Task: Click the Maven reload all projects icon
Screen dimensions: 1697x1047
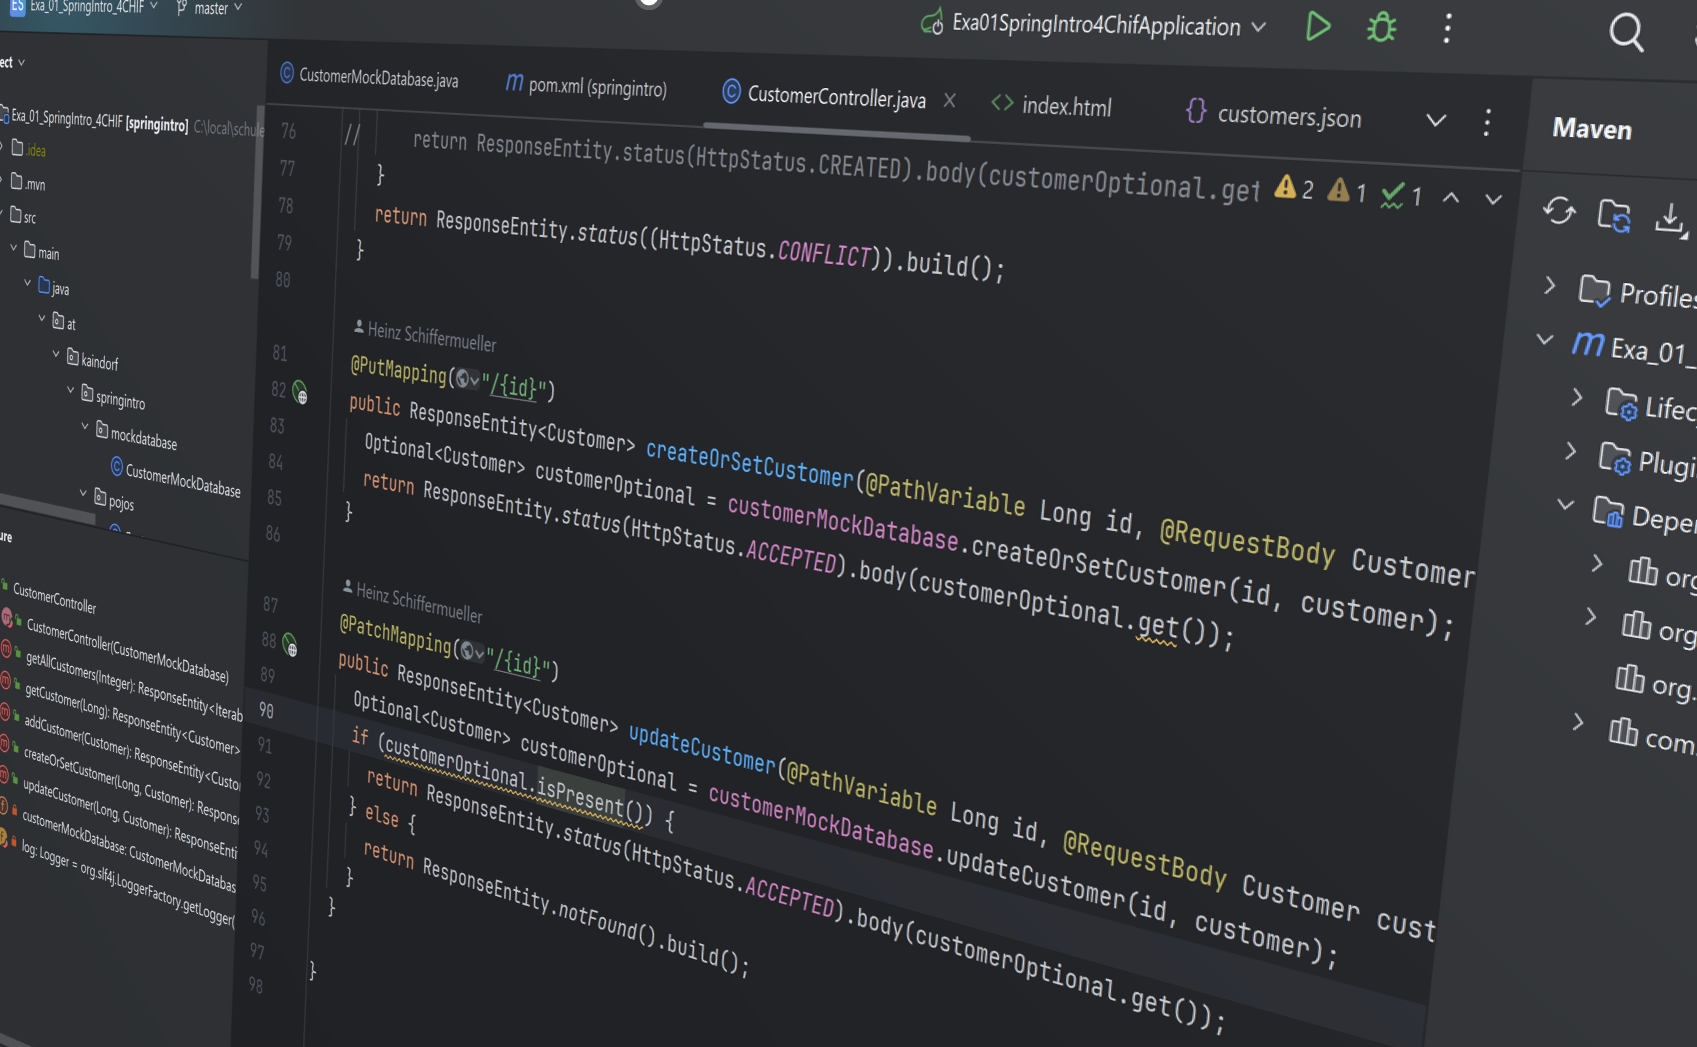Action: (x=1559, y=211)
